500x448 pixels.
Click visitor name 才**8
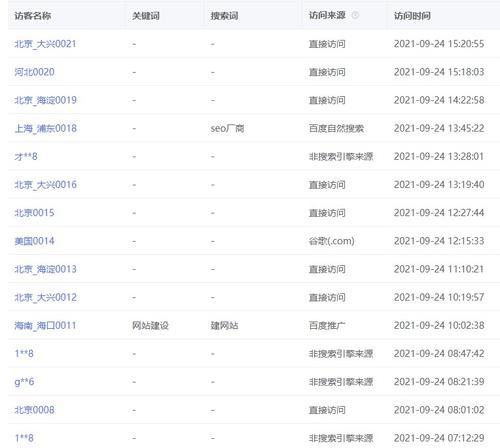click(26, 157)
